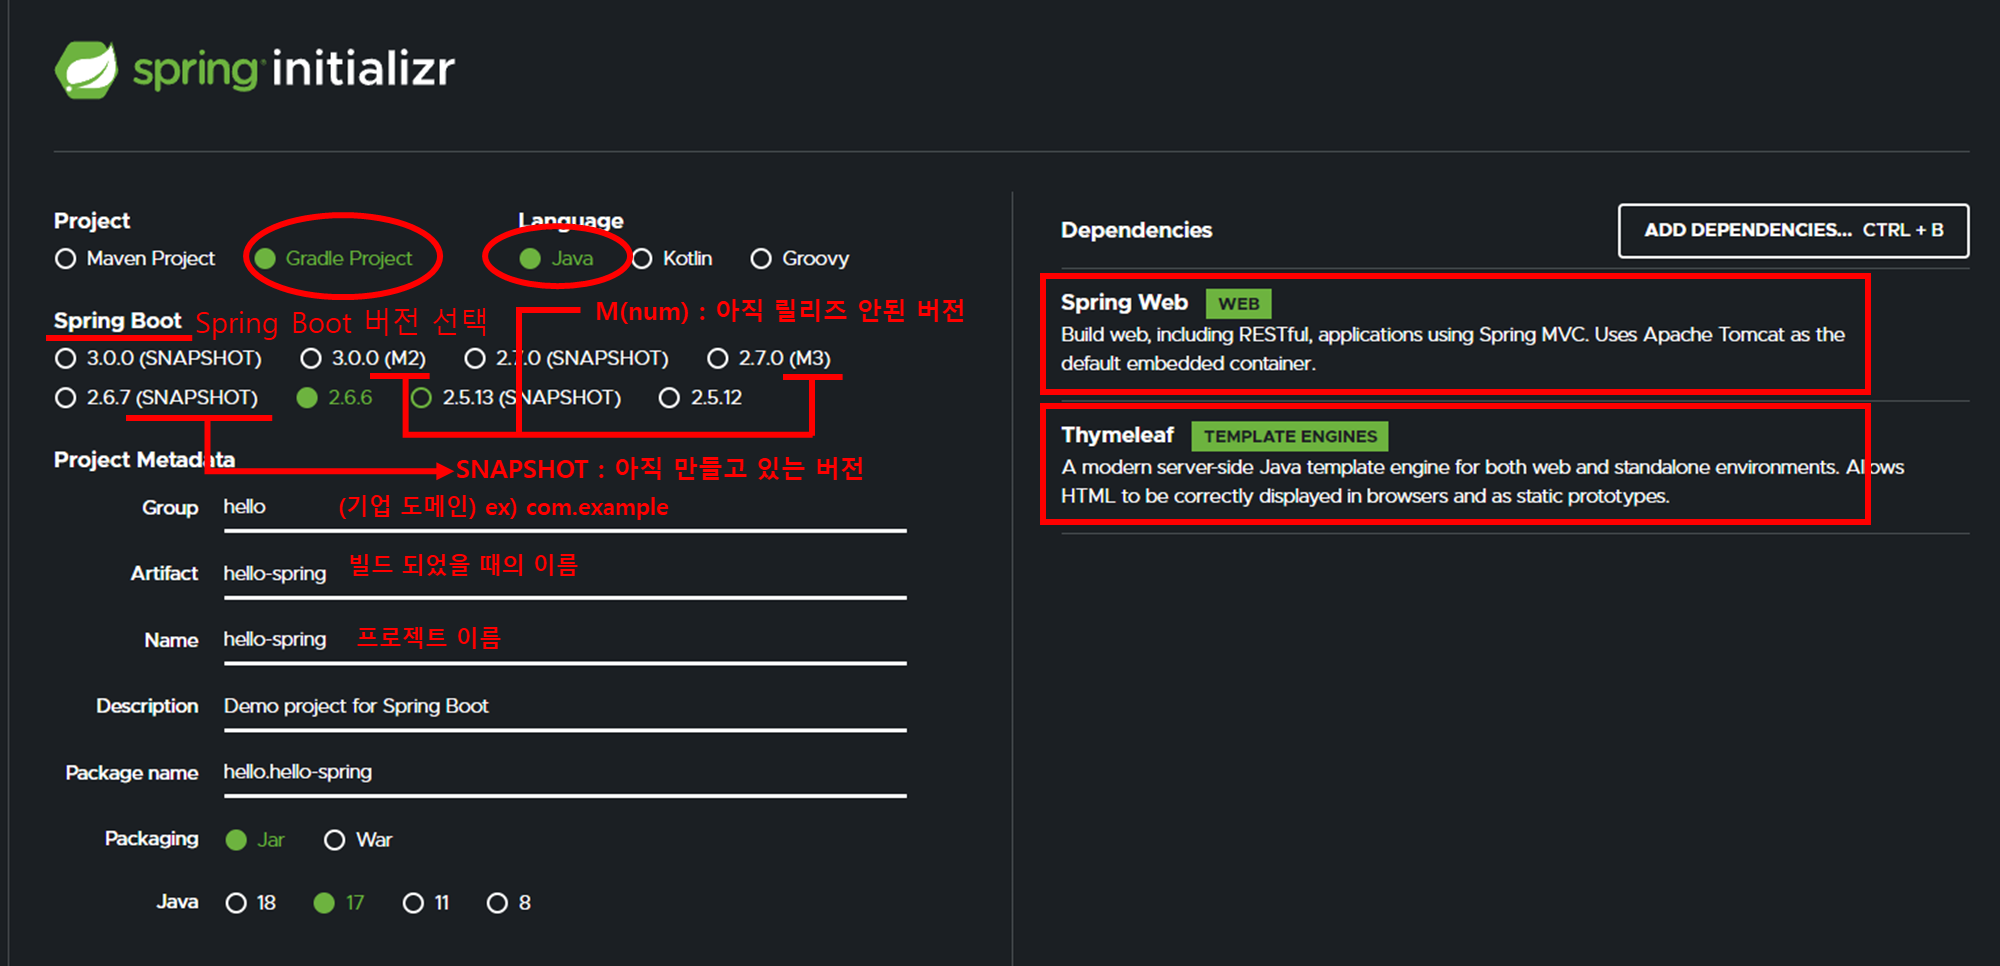2000x966 pixels.
Task: Edit the Package name field
Action: click(565, 773)
